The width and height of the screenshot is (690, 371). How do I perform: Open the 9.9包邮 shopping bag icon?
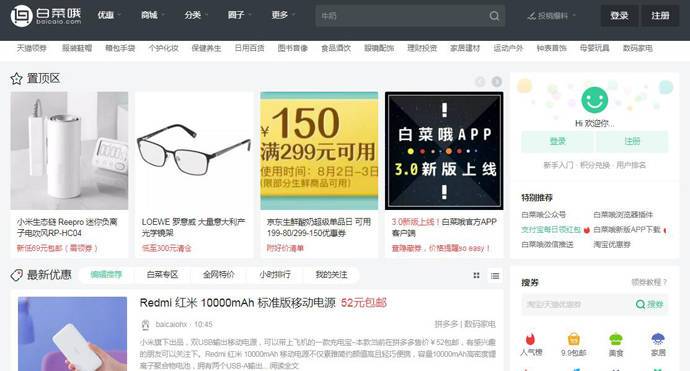(x=573, y=339)
